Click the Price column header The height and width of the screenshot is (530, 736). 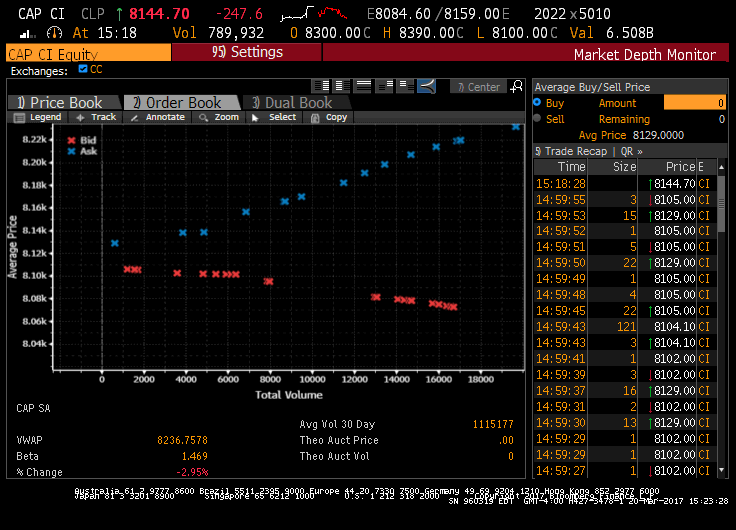667,167
